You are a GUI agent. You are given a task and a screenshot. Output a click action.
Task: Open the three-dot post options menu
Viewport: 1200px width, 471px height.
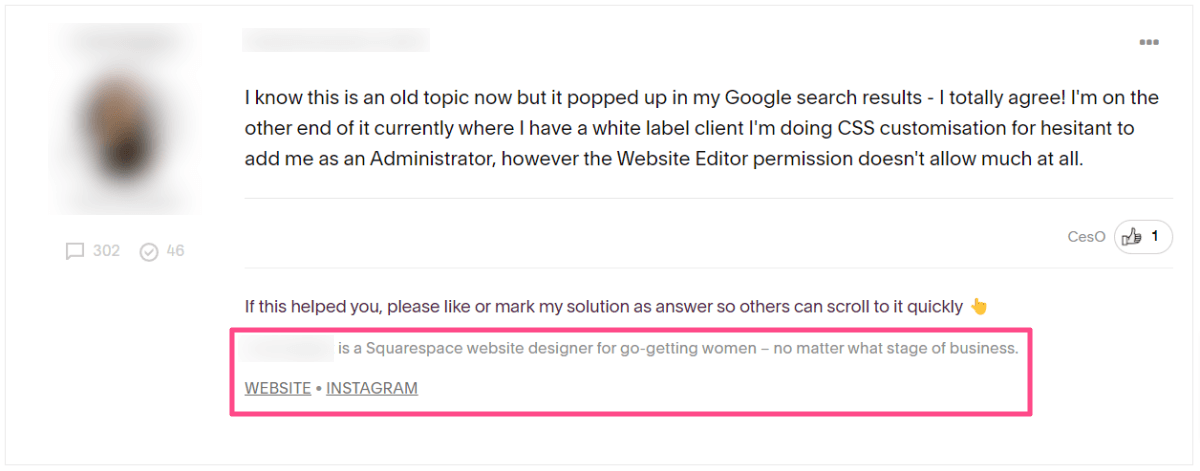(x=1148, y=43)
